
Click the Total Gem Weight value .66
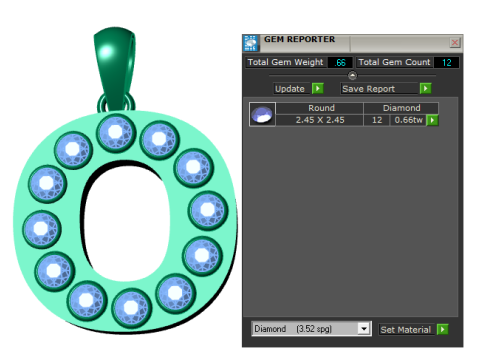[340, 62]
